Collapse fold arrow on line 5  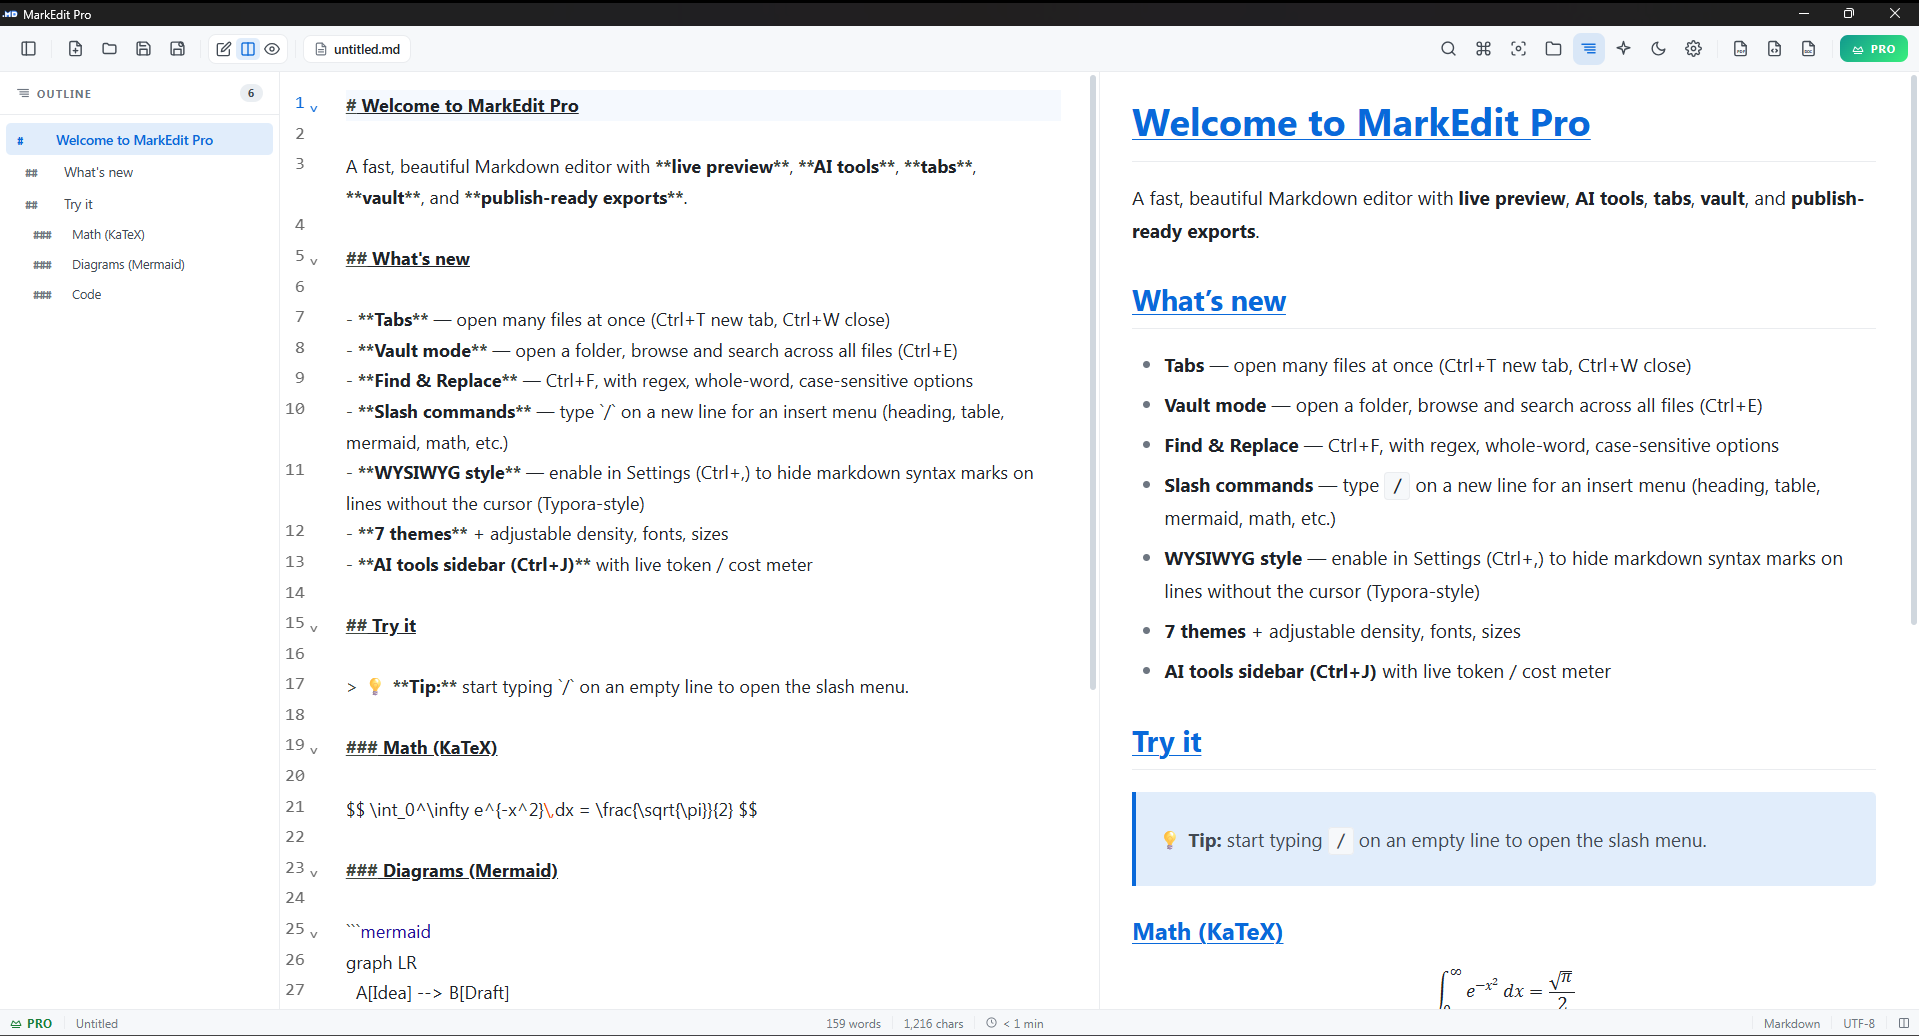[314, 261]
